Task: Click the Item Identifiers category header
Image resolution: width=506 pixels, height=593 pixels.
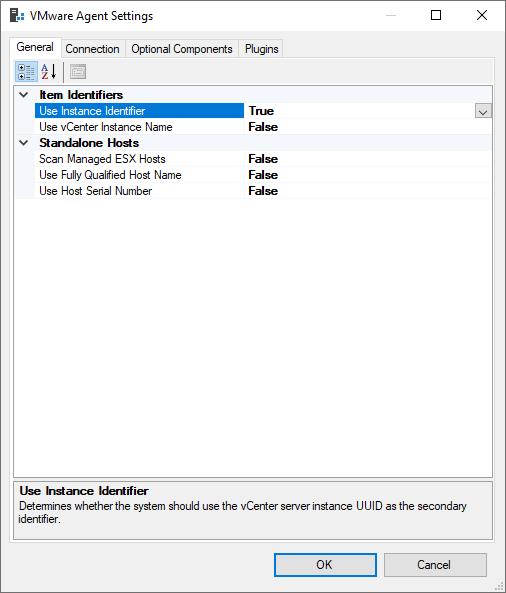Action: (81, 95)
